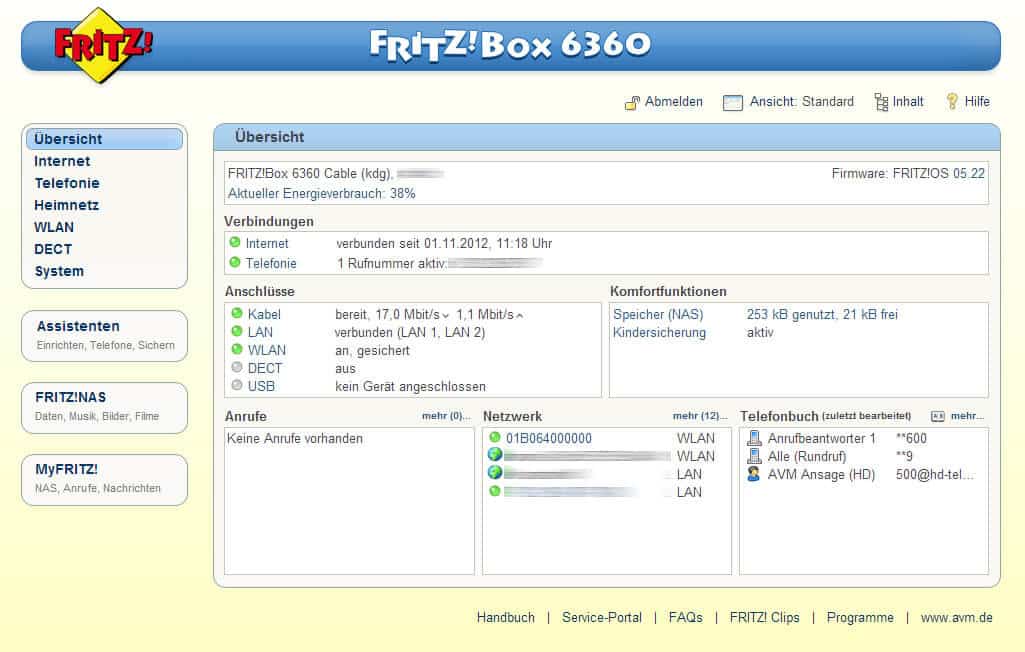Viewport: 1025px width, 652px height.
Task: Click contact icon for AVM Ansage (HD)
Action: (754, 473)
